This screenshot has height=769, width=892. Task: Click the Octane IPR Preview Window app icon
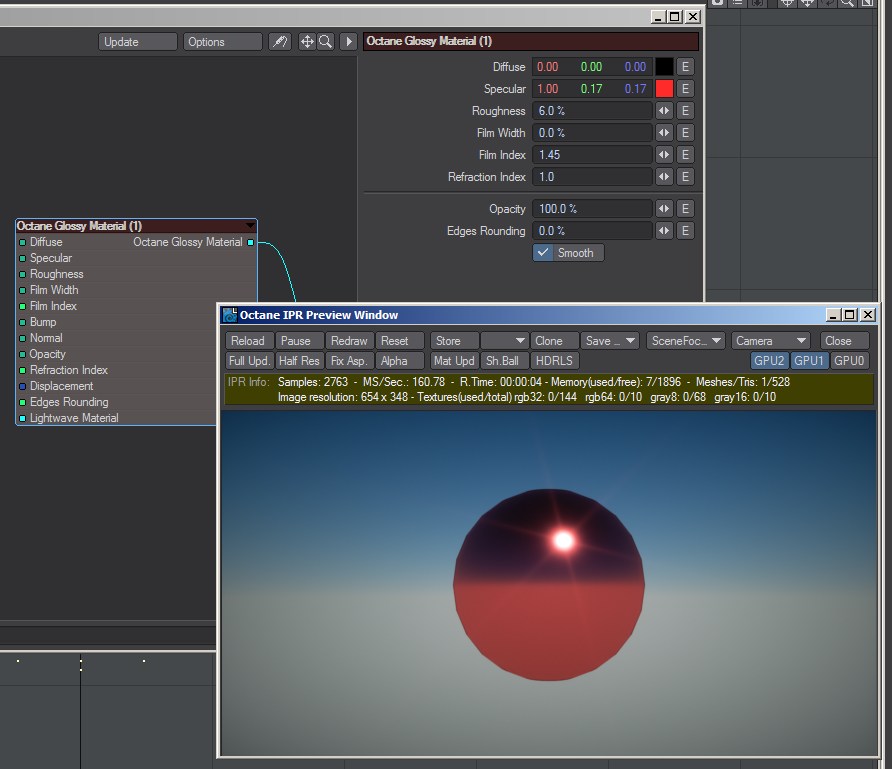coord(230,315)
